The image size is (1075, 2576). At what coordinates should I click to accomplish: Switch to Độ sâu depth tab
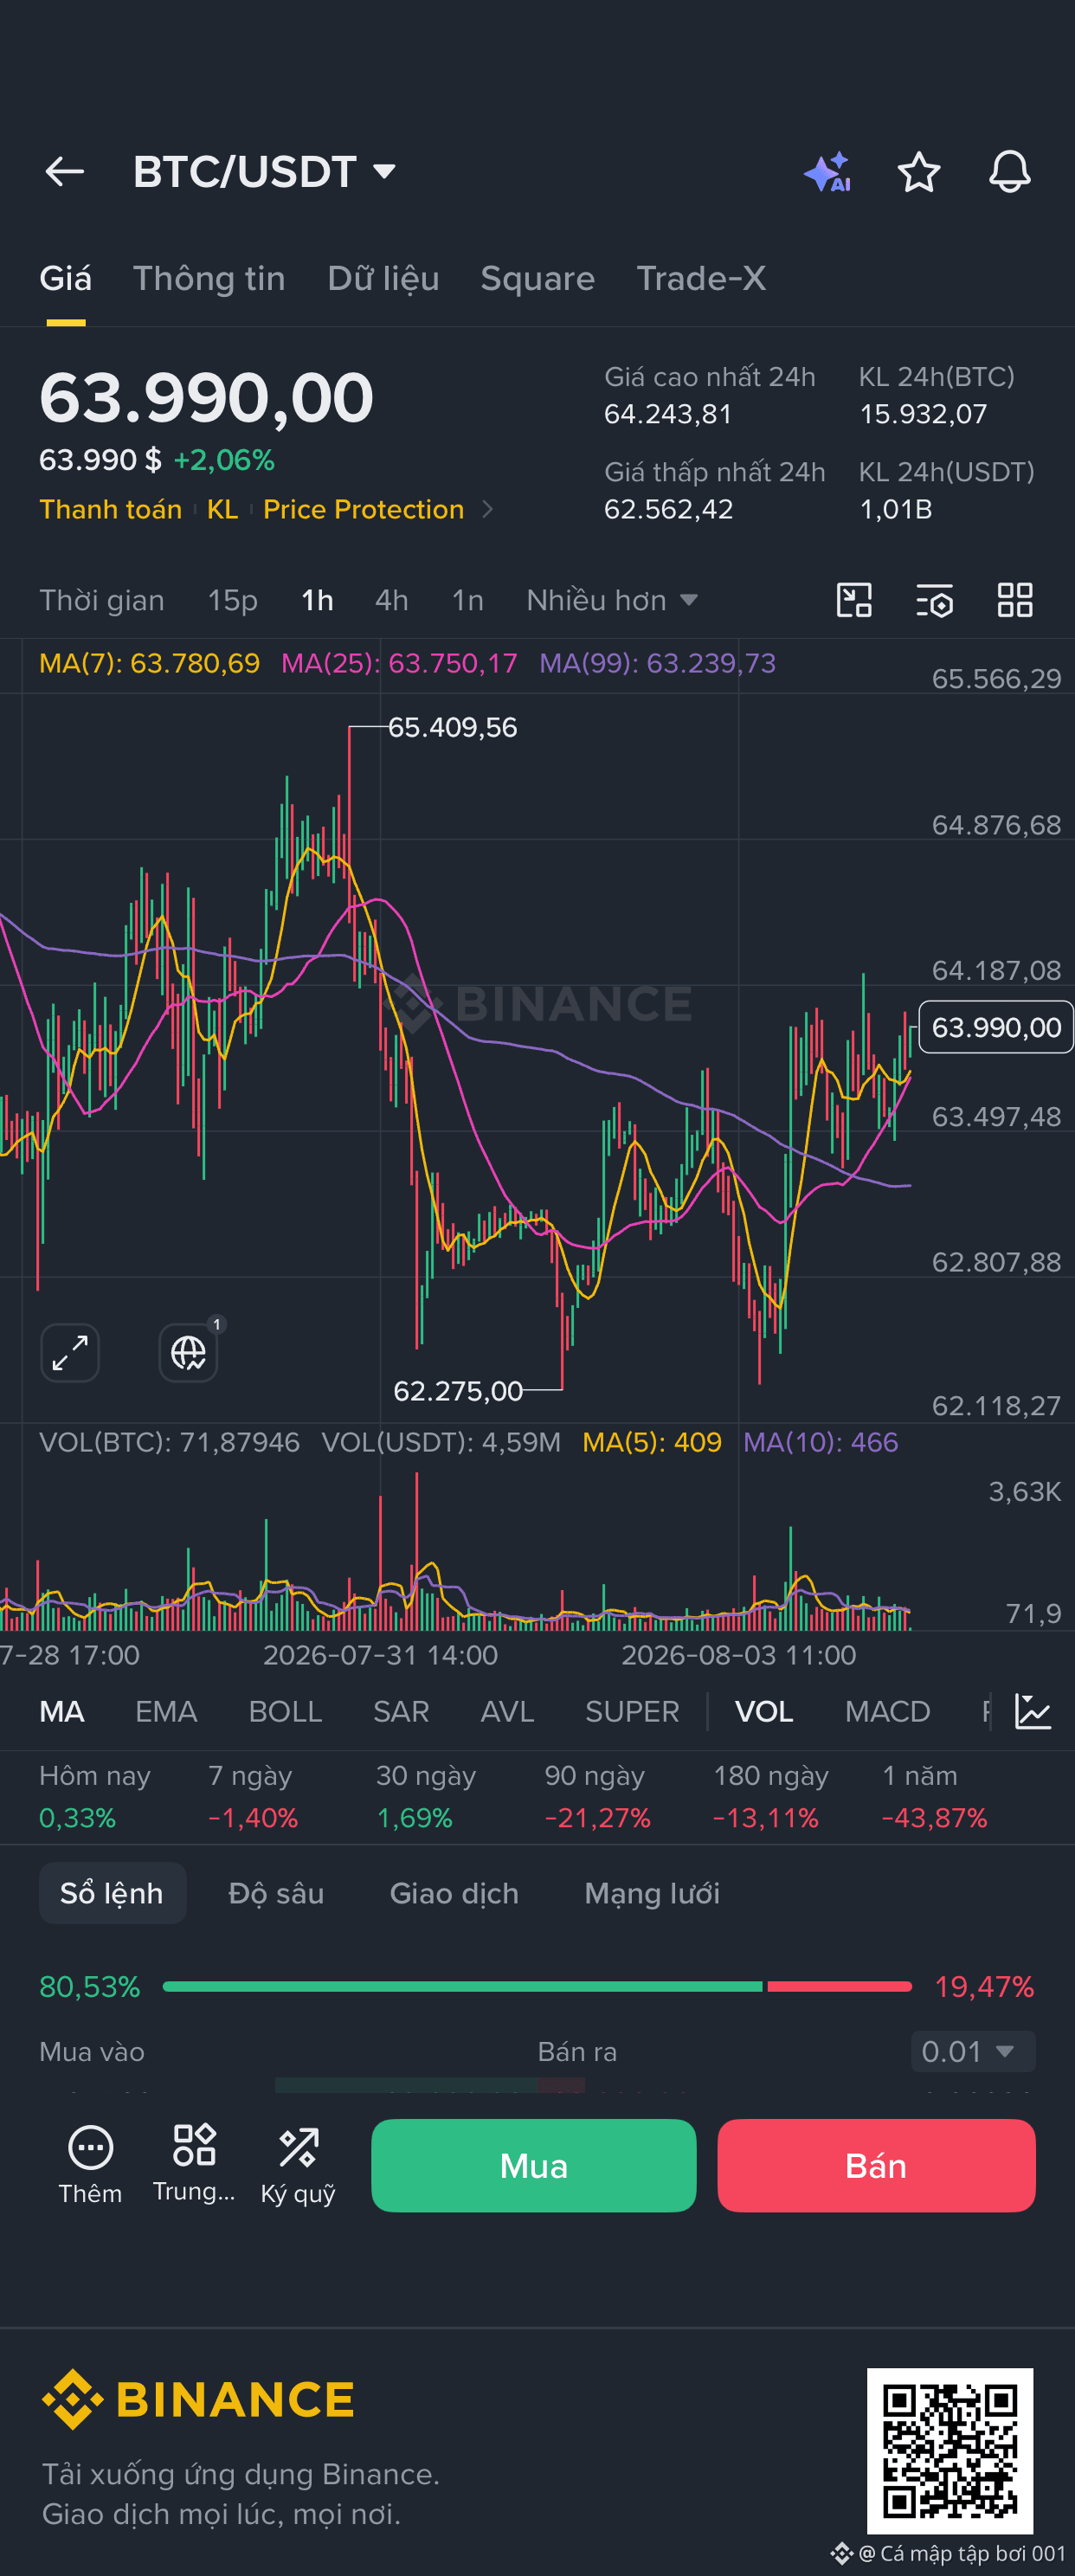click(276, 1893)
